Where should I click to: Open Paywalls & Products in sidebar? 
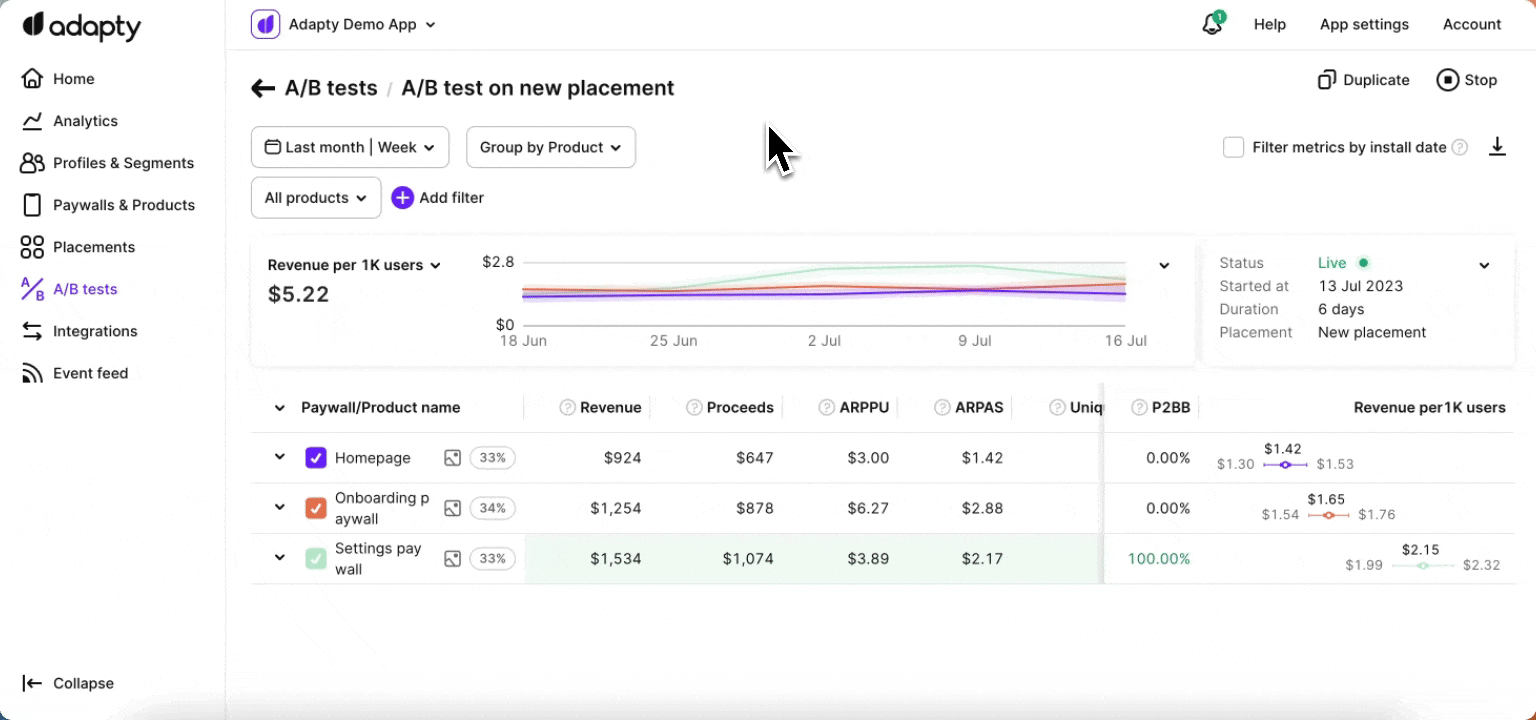(x=123, y=205)
